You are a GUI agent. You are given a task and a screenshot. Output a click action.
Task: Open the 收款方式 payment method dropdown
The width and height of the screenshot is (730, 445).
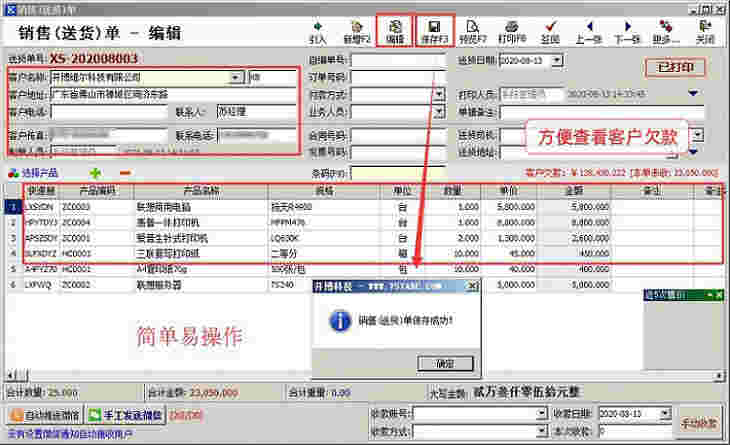(x=541, y=431)
